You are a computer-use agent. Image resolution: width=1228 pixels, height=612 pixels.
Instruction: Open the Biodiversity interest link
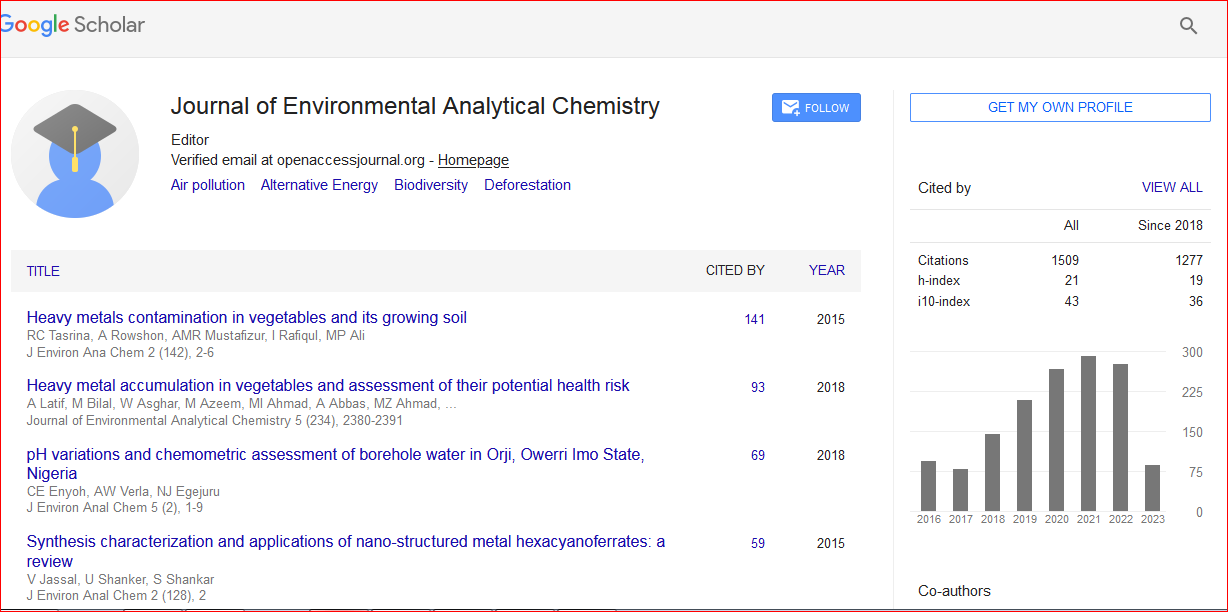[x=431, y=185]
